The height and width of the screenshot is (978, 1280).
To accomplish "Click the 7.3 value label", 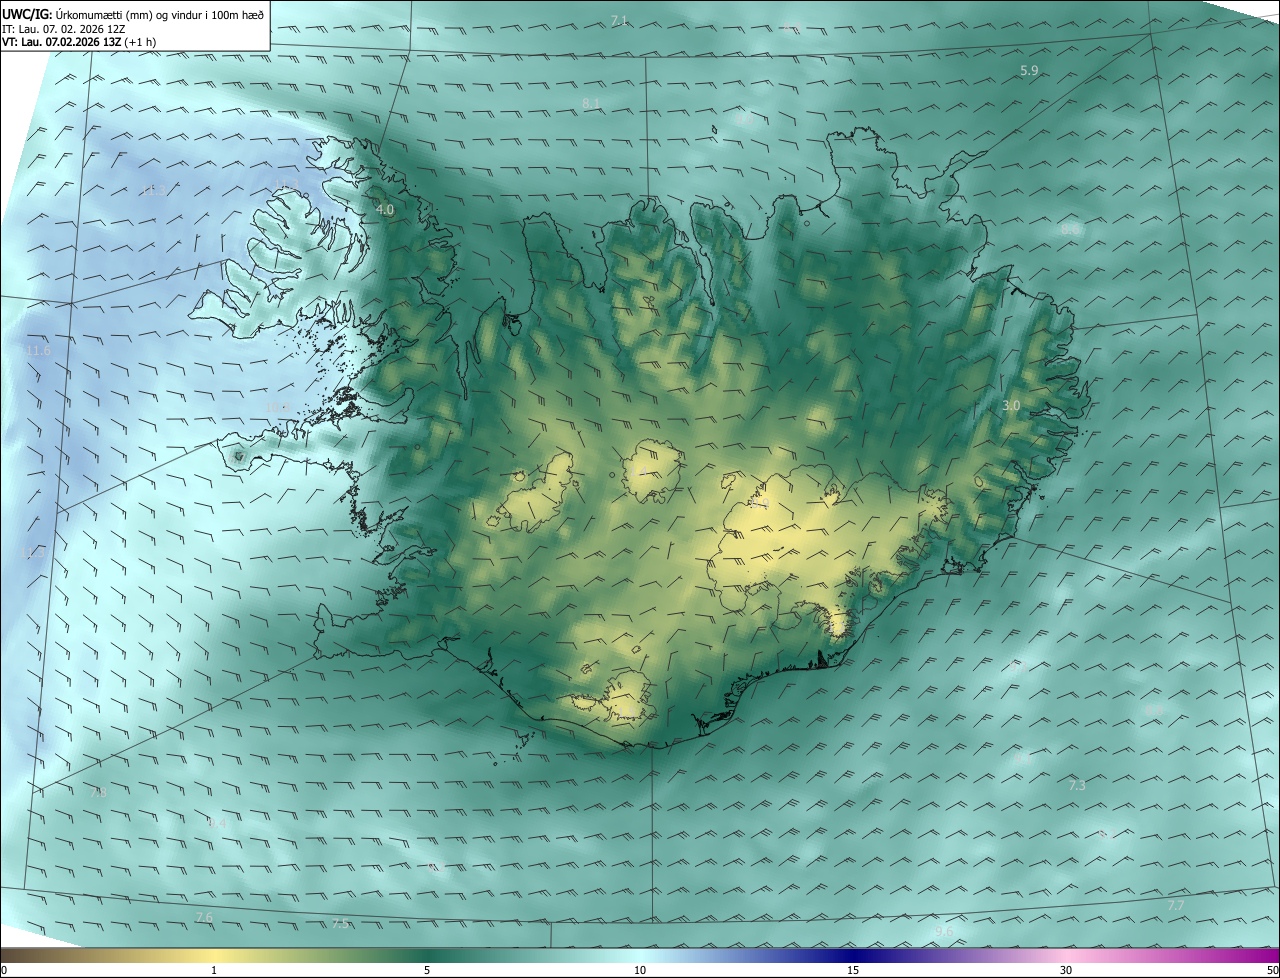I will [x=1077, y=786].
